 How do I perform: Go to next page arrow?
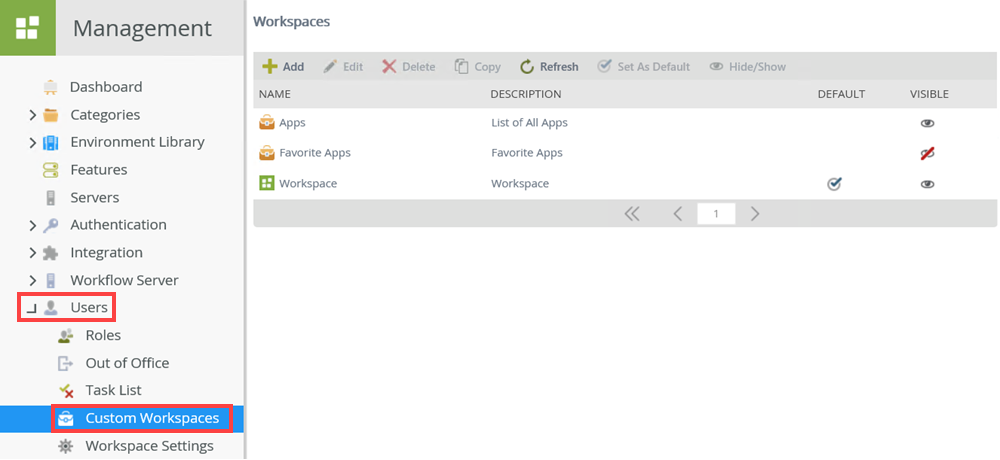click(756, 213)
